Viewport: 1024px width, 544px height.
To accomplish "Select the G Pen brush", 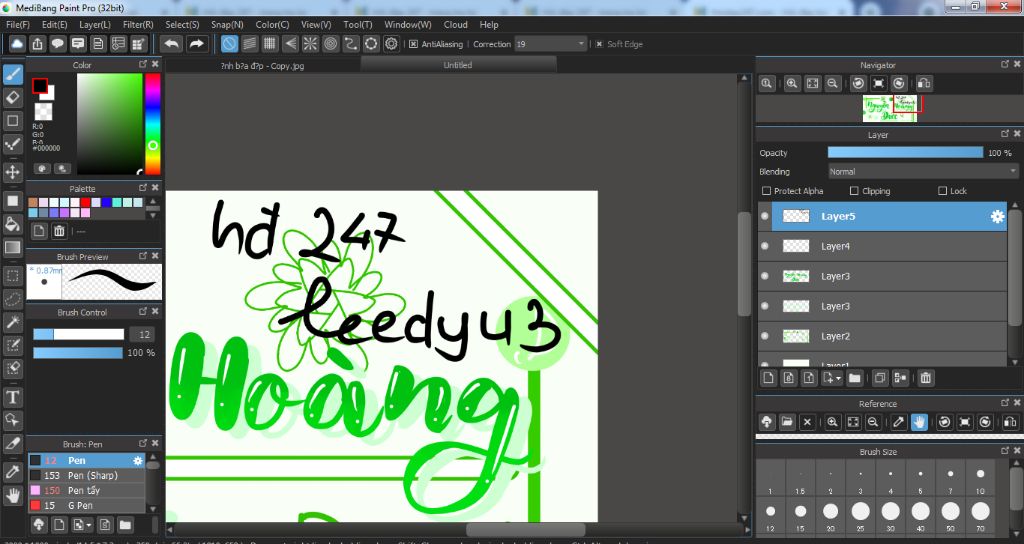I will point(86,505).
